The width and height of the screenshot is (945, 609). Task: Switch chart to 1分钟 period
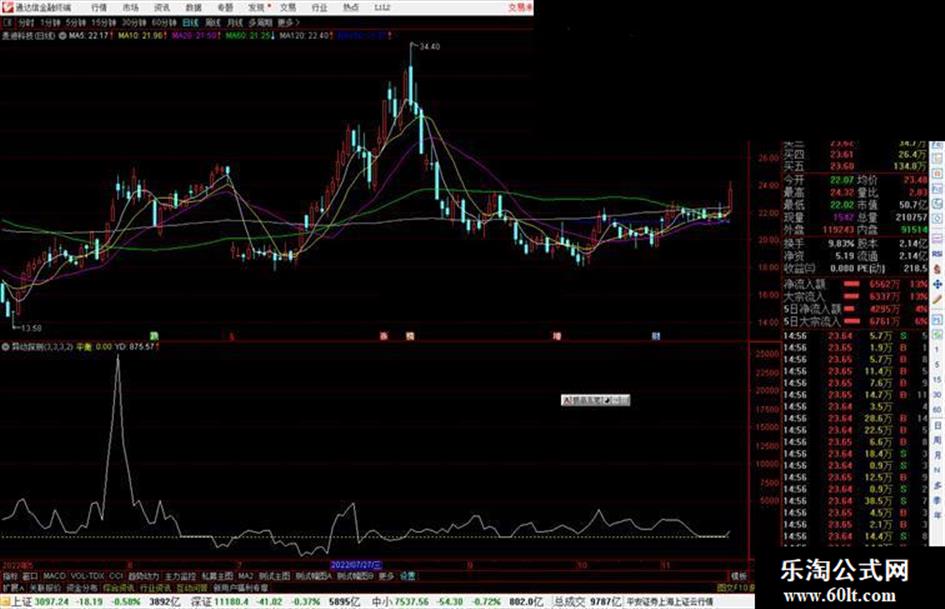[x=50, y=22]
